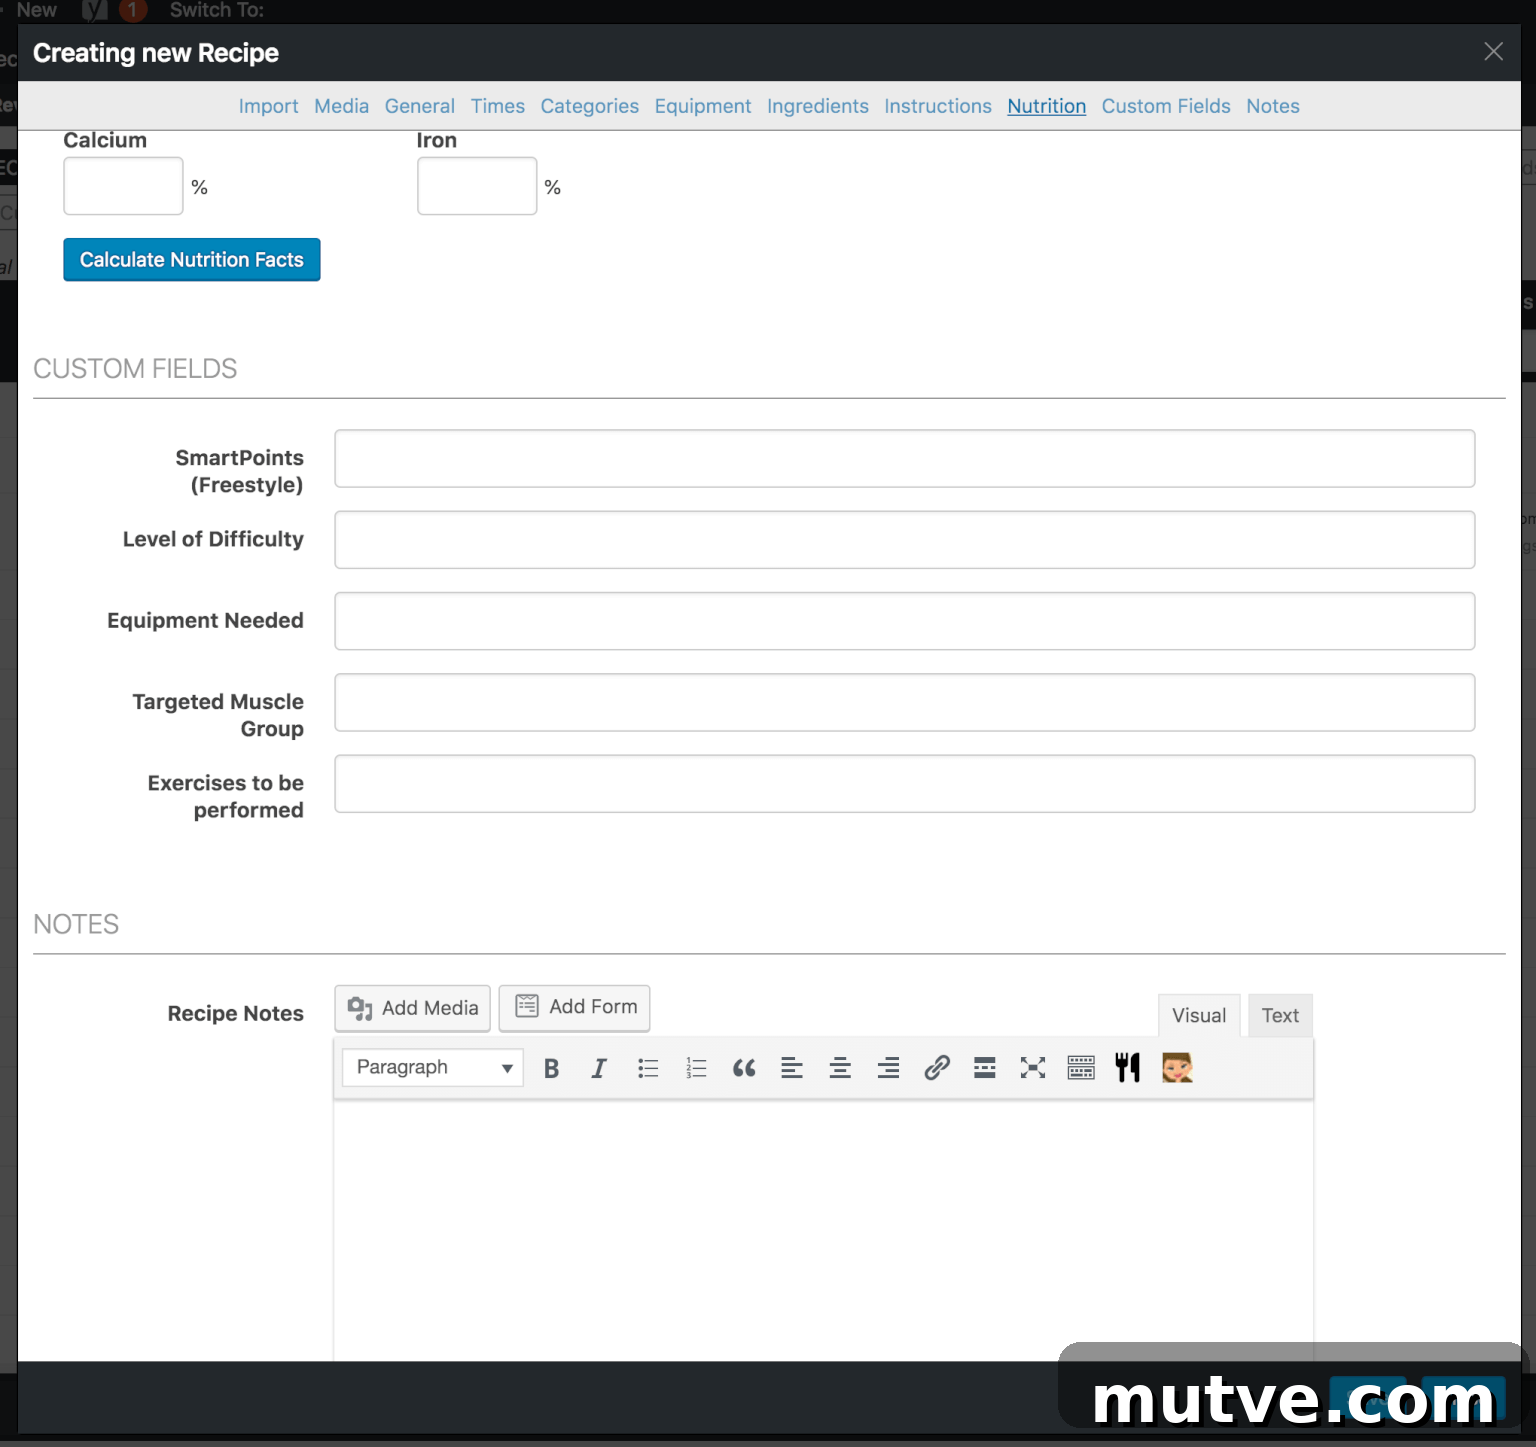Insert Read More tag

pyautogui.click(x=985, y=1068)
